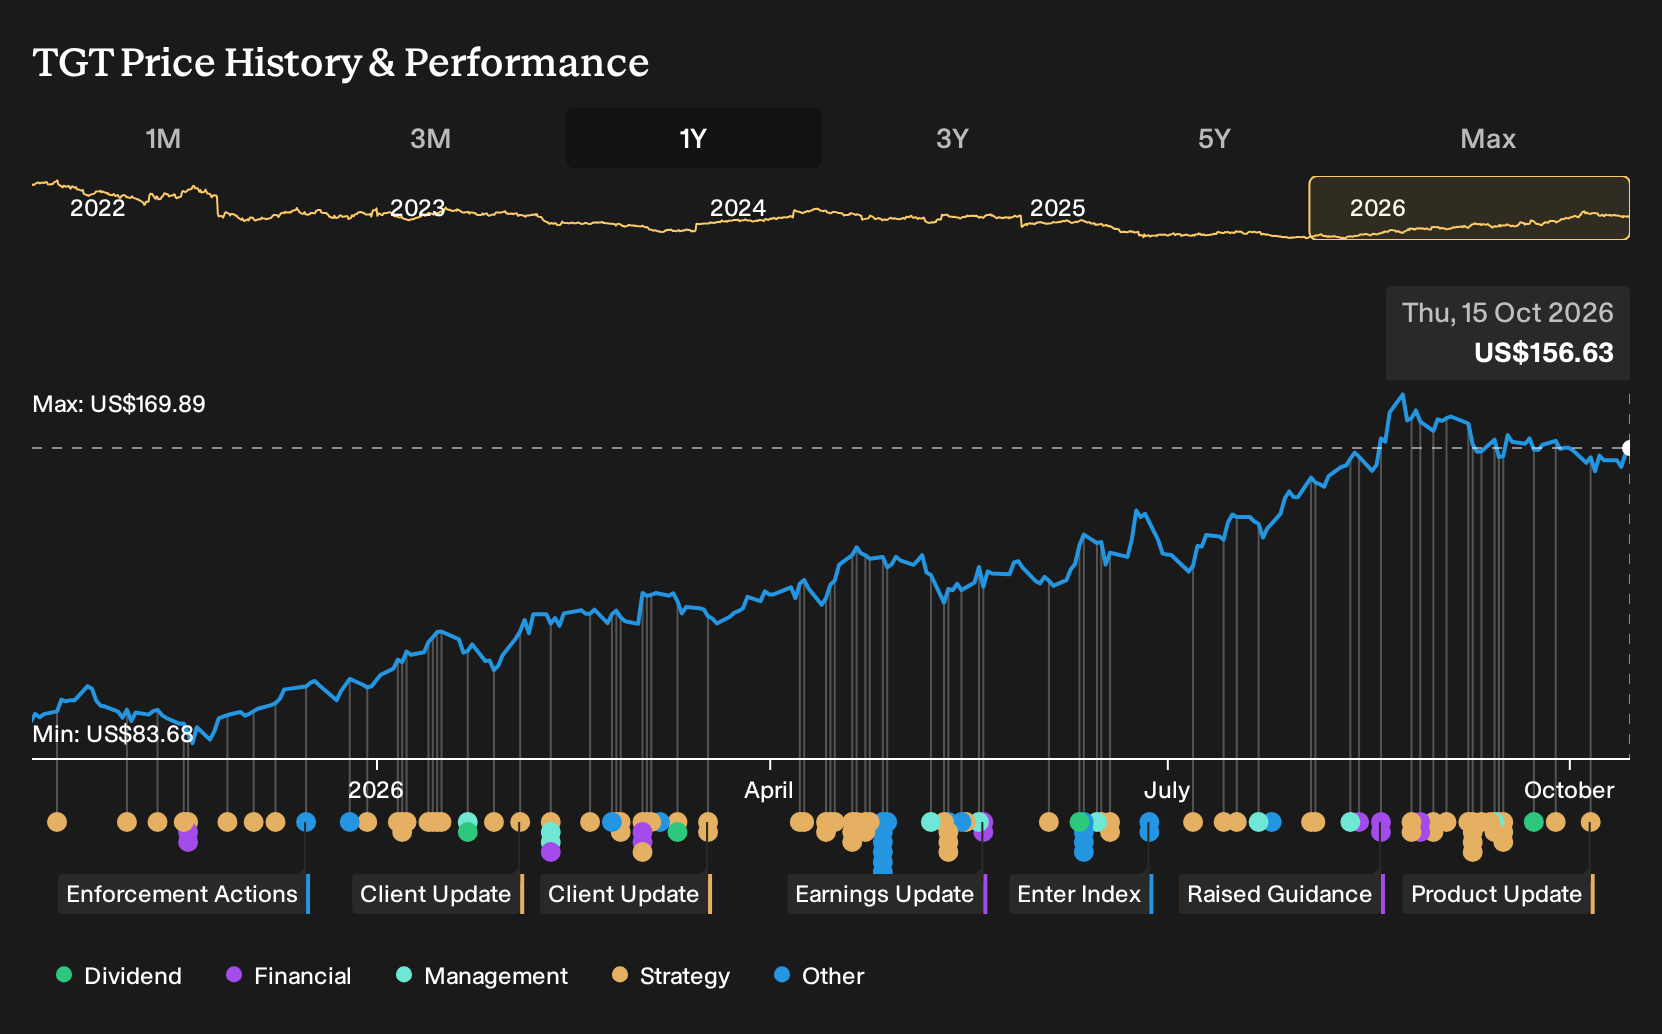The height and width of the screenshot is (1034, 1662).
Task: Click lowest purple Financial dot below stacked Management dots
Action: pyautogui.click(x=550, y=852)
